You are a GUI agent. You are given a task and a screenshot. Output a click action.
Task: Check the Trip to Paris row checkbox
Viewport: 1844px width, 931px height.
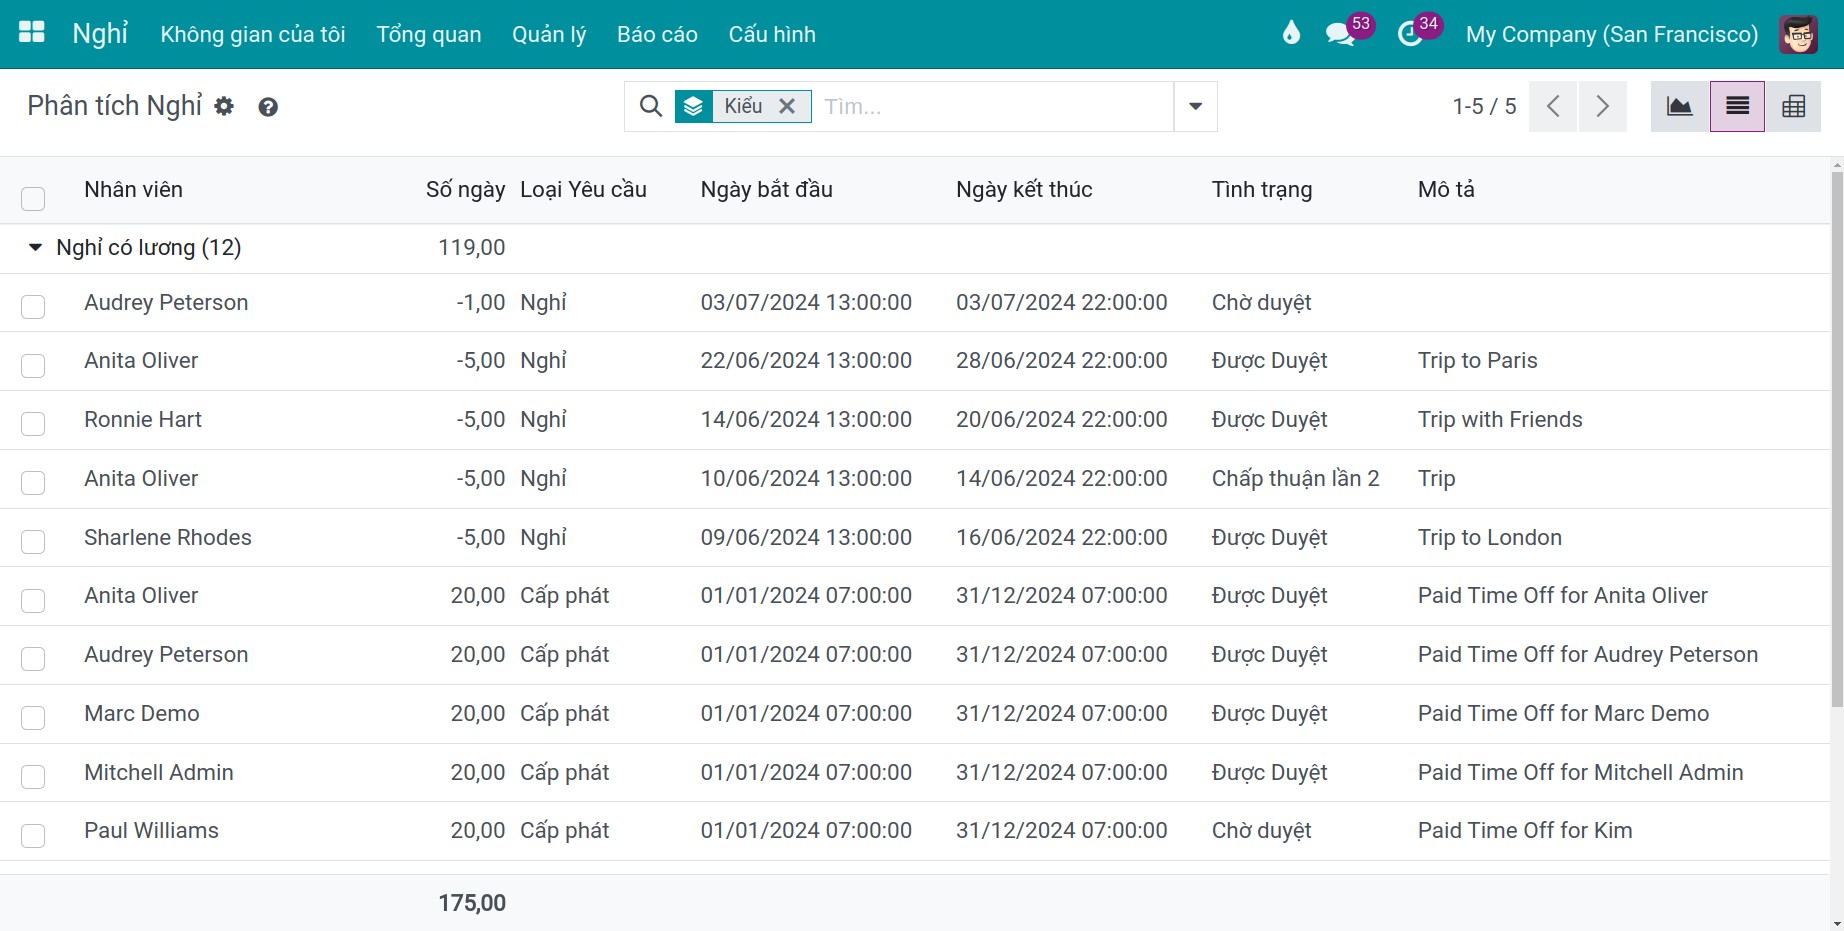click(x=33, y=365)
